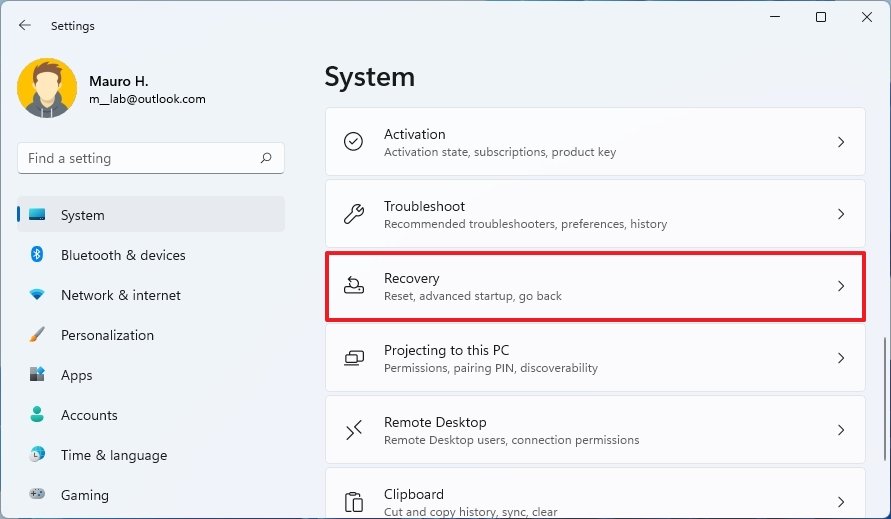Maximize the Settings window
Screen dimensions: 891x519
coord(821,17)
